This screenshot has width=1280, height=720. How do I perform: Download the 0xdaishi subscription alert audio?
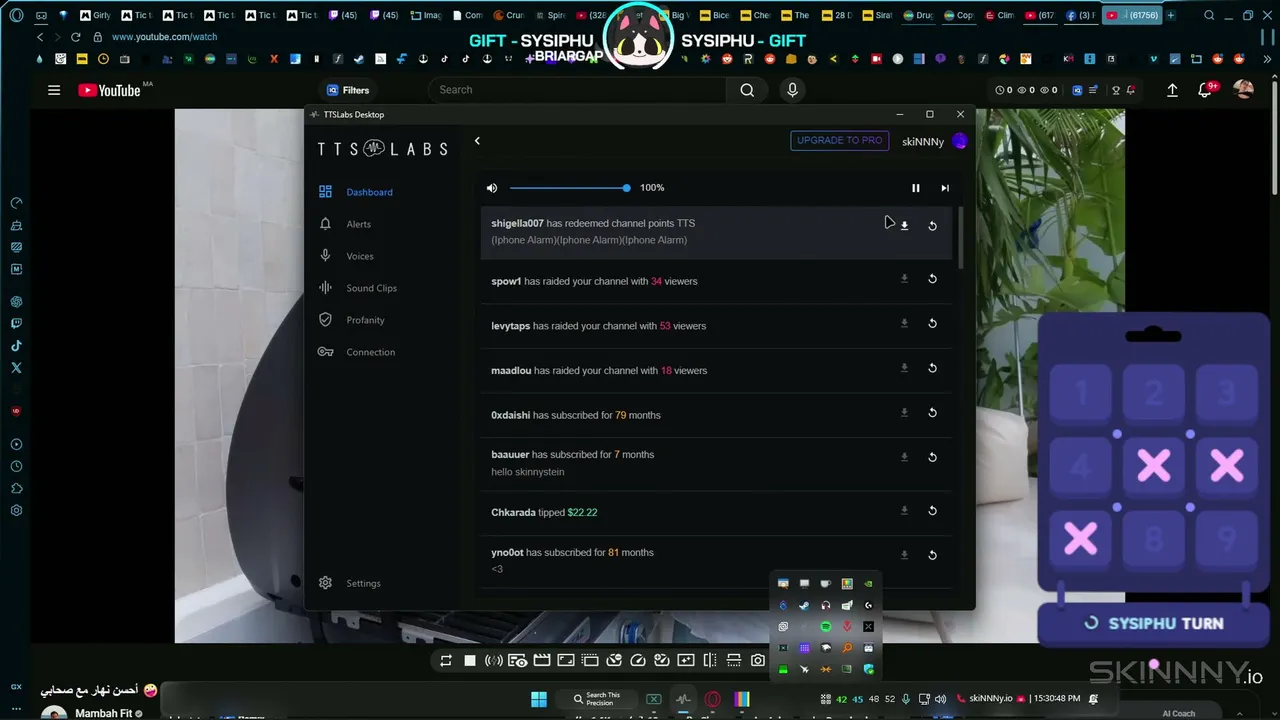904,412
